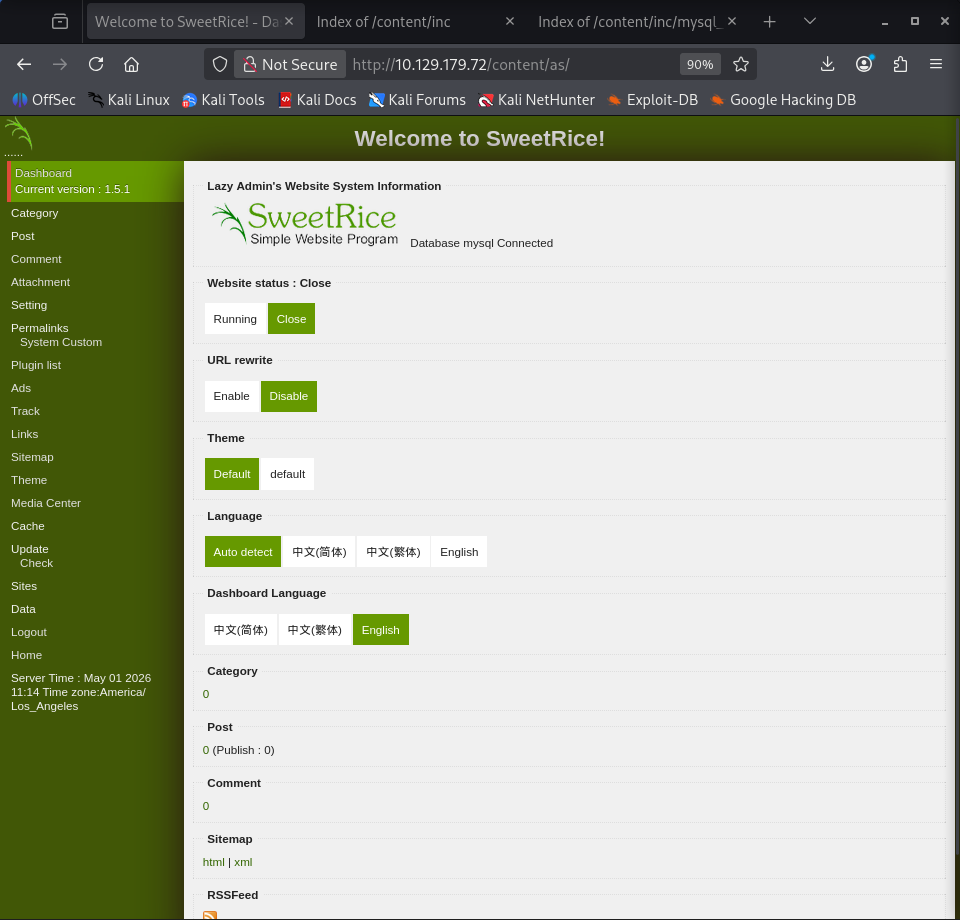Click the SweetRice Simple Website Program logo

(x=304, y=225)
